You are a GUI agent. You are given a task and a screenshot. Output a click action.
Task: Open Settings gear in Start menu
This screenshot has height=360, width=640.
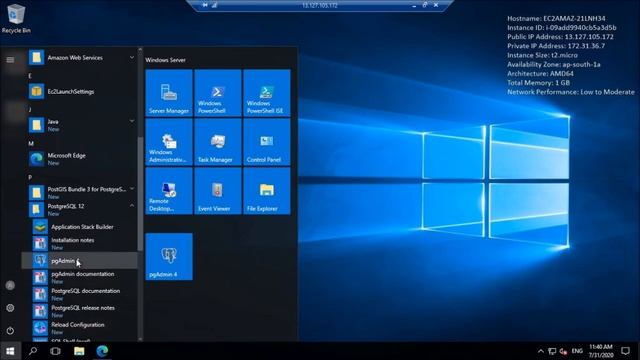tap(10, 308)
